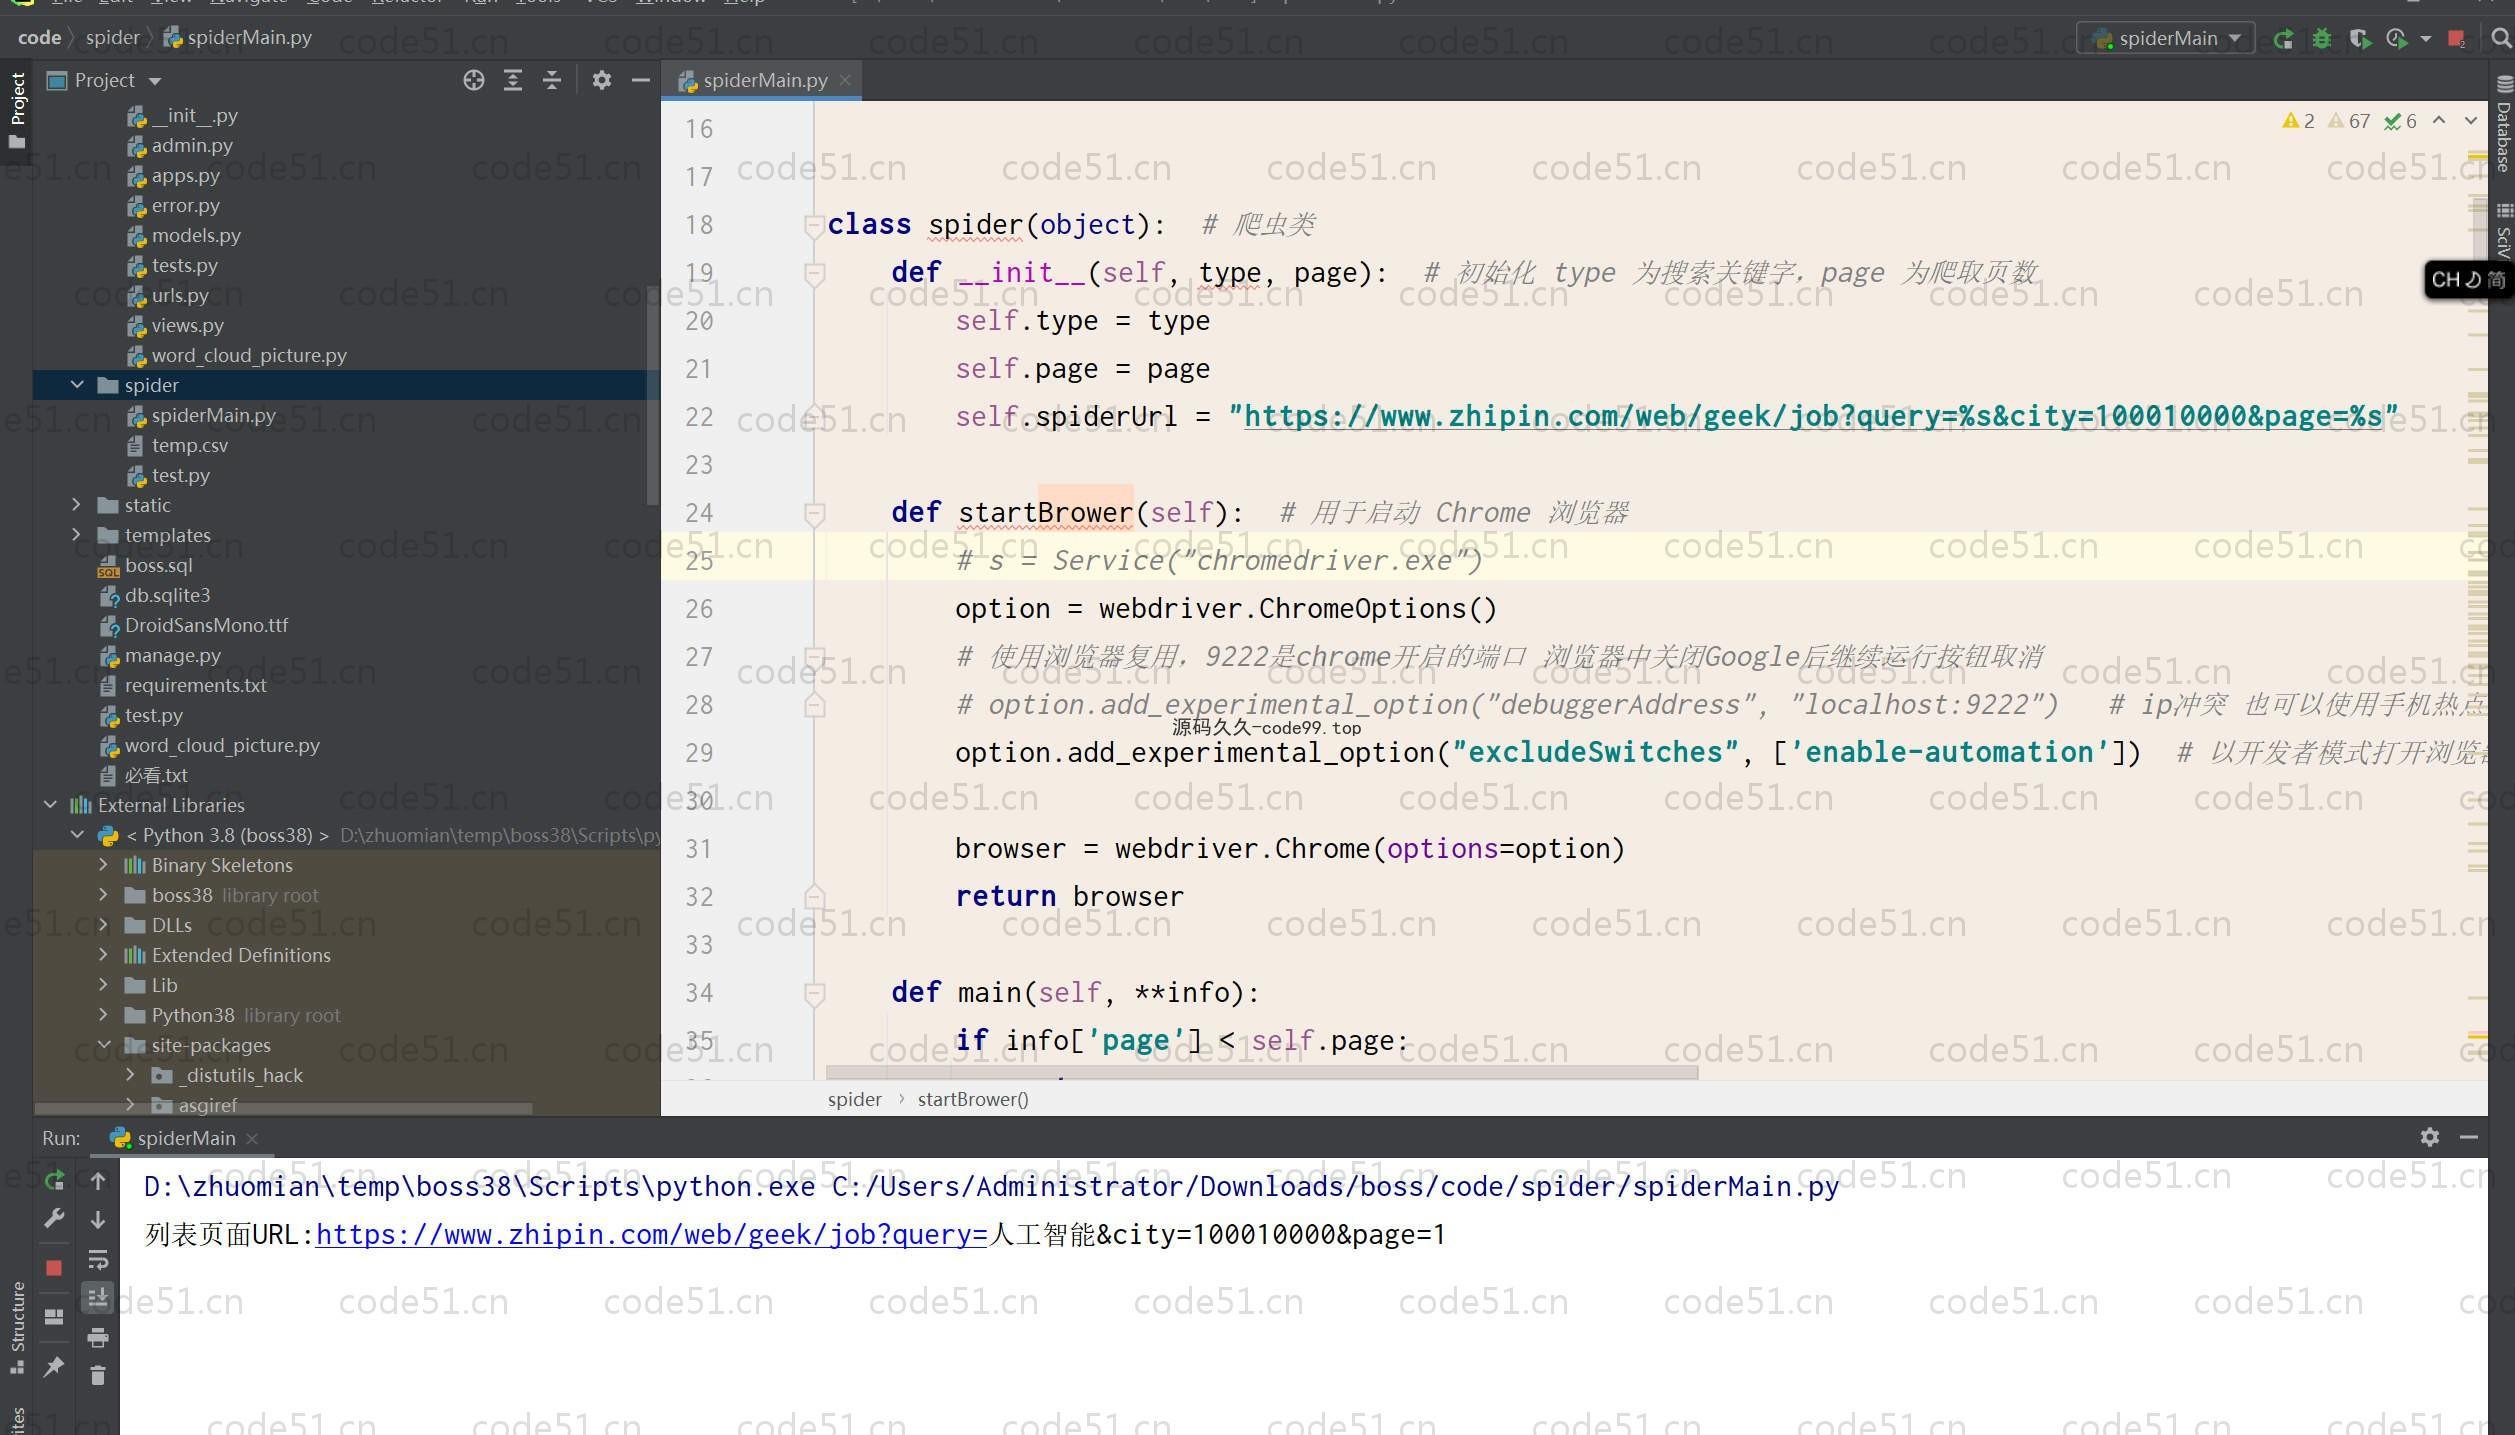2515x1435 pixels.
Task: Print the console output
Action: [98, 1337]
